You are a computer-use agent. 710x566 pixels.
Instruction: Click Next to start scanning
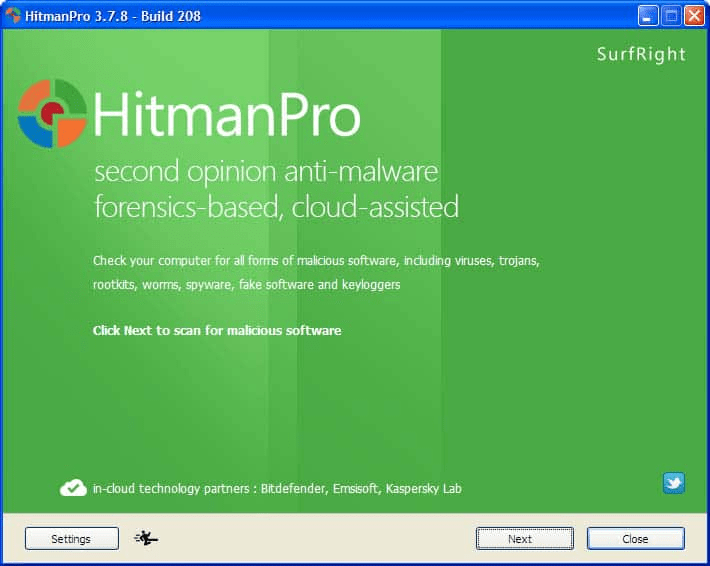tap(525, 538)
